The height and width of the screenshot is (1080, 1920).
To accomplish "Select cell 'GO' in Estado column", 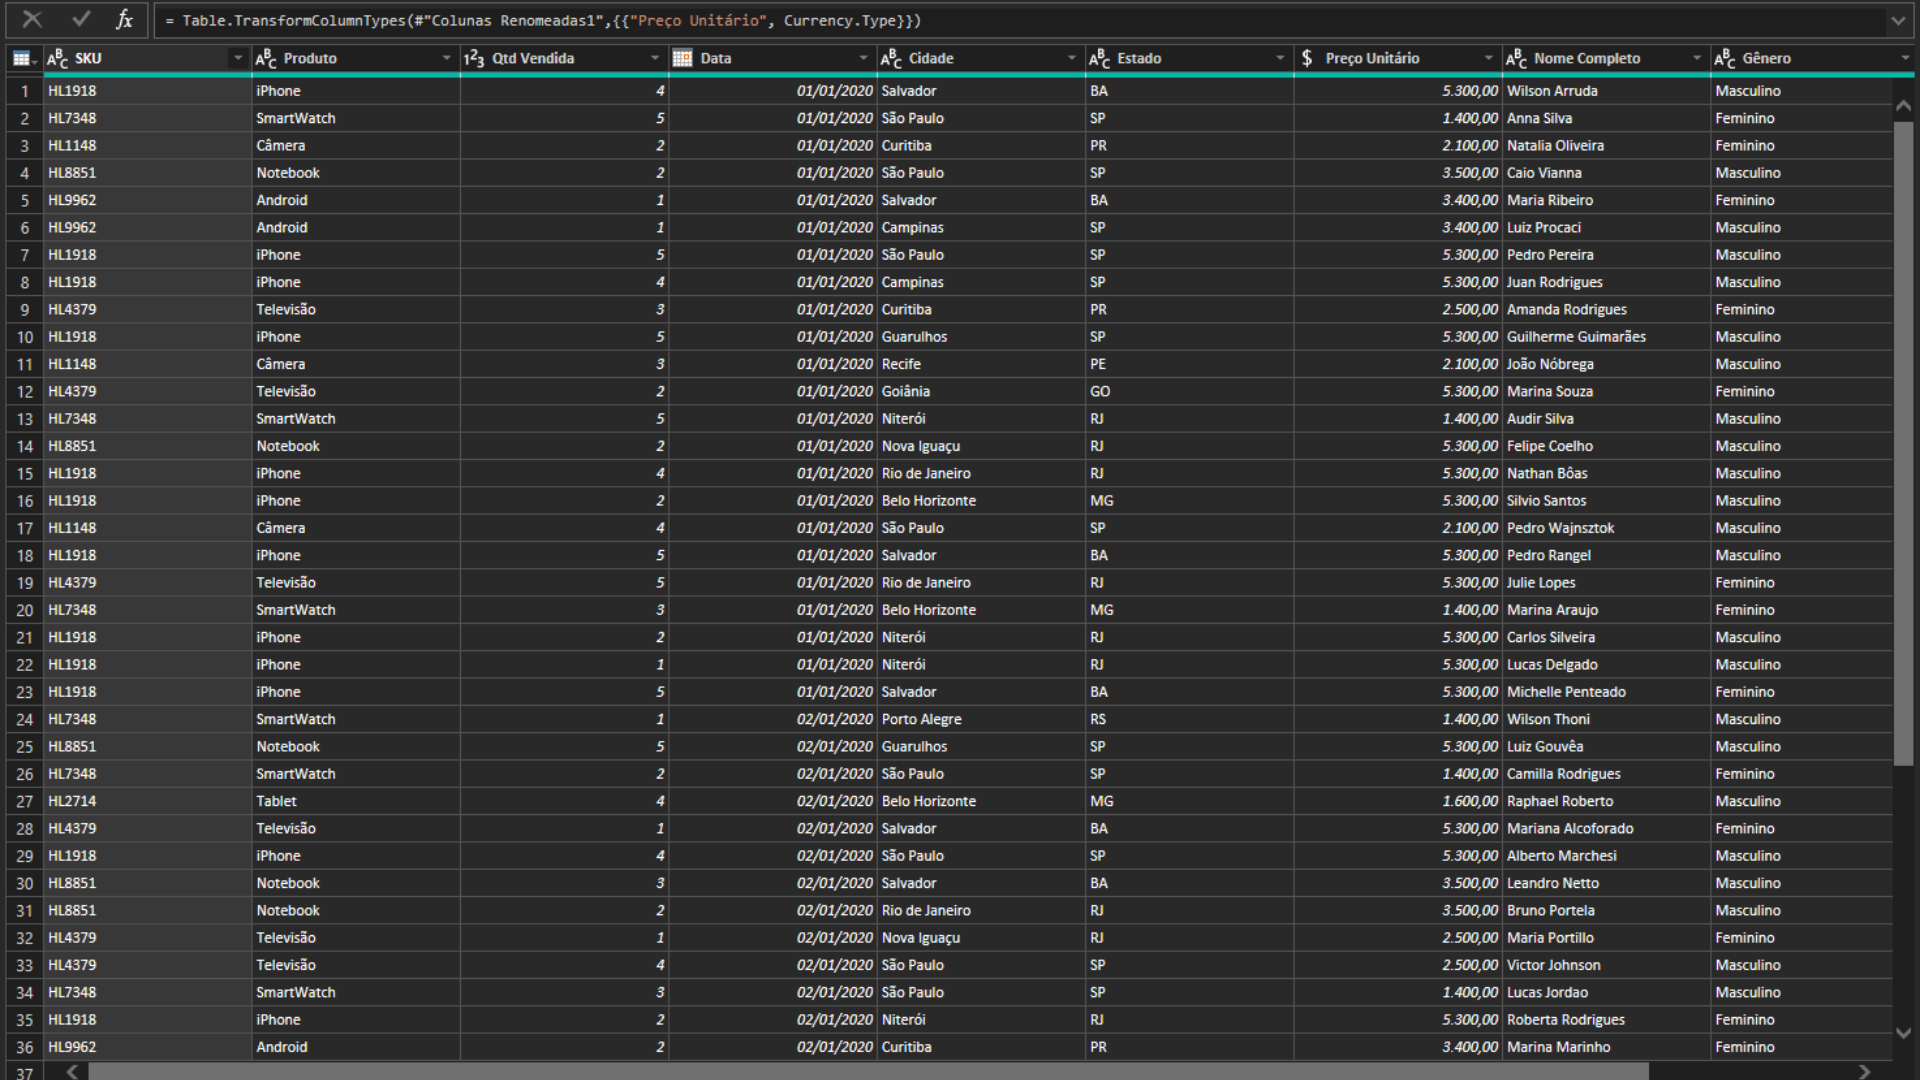I will click(x=1190, y=392).
